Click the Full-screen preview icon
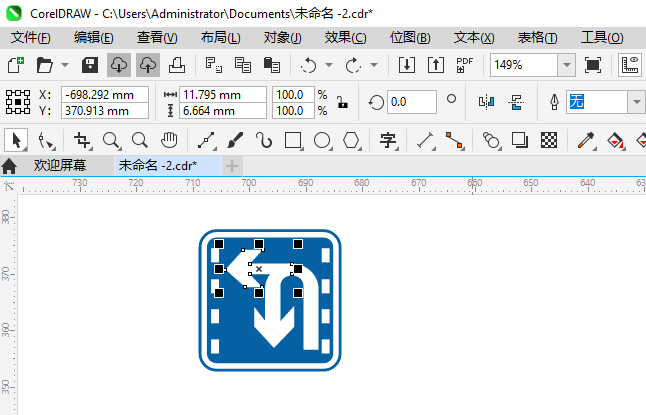This screenshot has width=646, height=415. (x=592, y=65)
